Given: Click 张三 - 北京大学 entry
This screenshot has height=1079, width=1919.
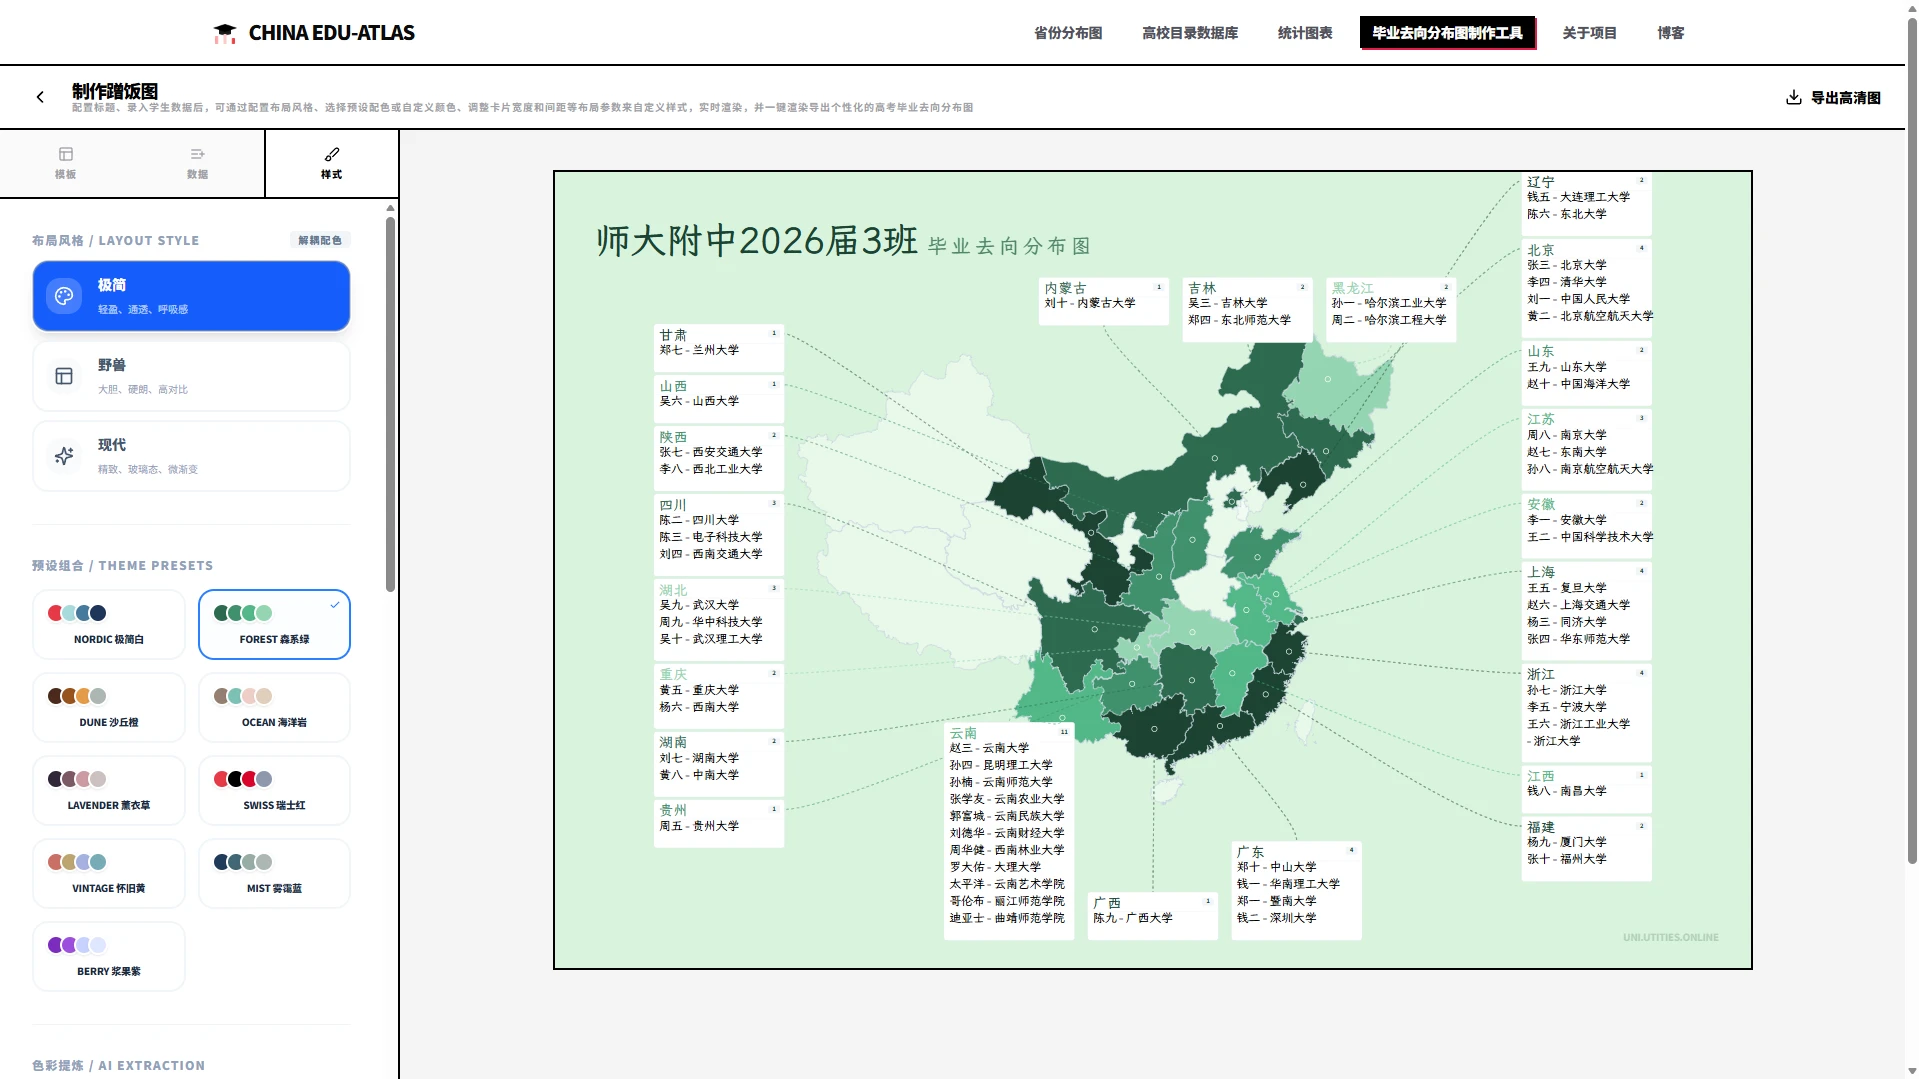Looking at the screenshot, I should pyautogui.click(x=1567, y=265).
